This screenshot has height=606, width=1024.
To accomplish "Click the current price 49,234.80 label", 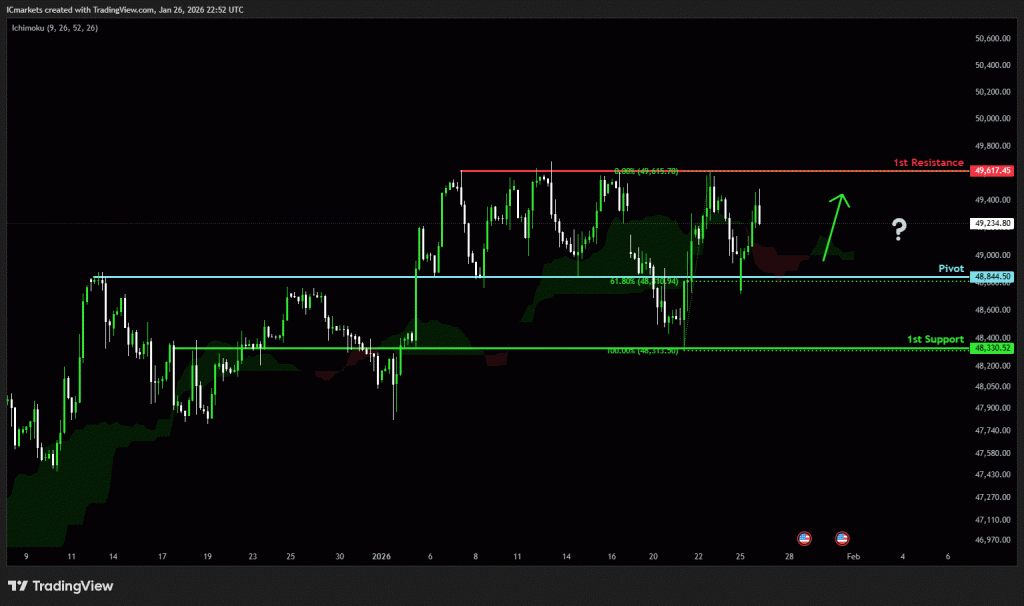I will click(x=993, y=224).
